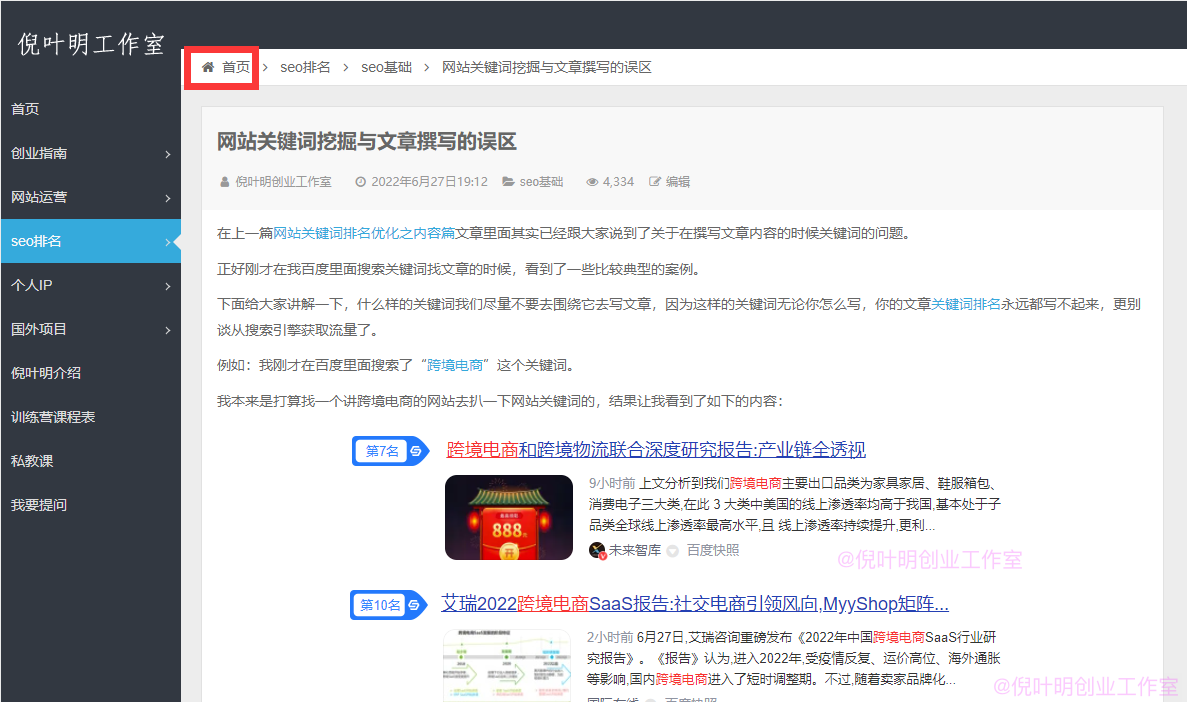Click 跨境电商 inline link in paragraph
Screen dimensions: 1187x702
[455, 365]
